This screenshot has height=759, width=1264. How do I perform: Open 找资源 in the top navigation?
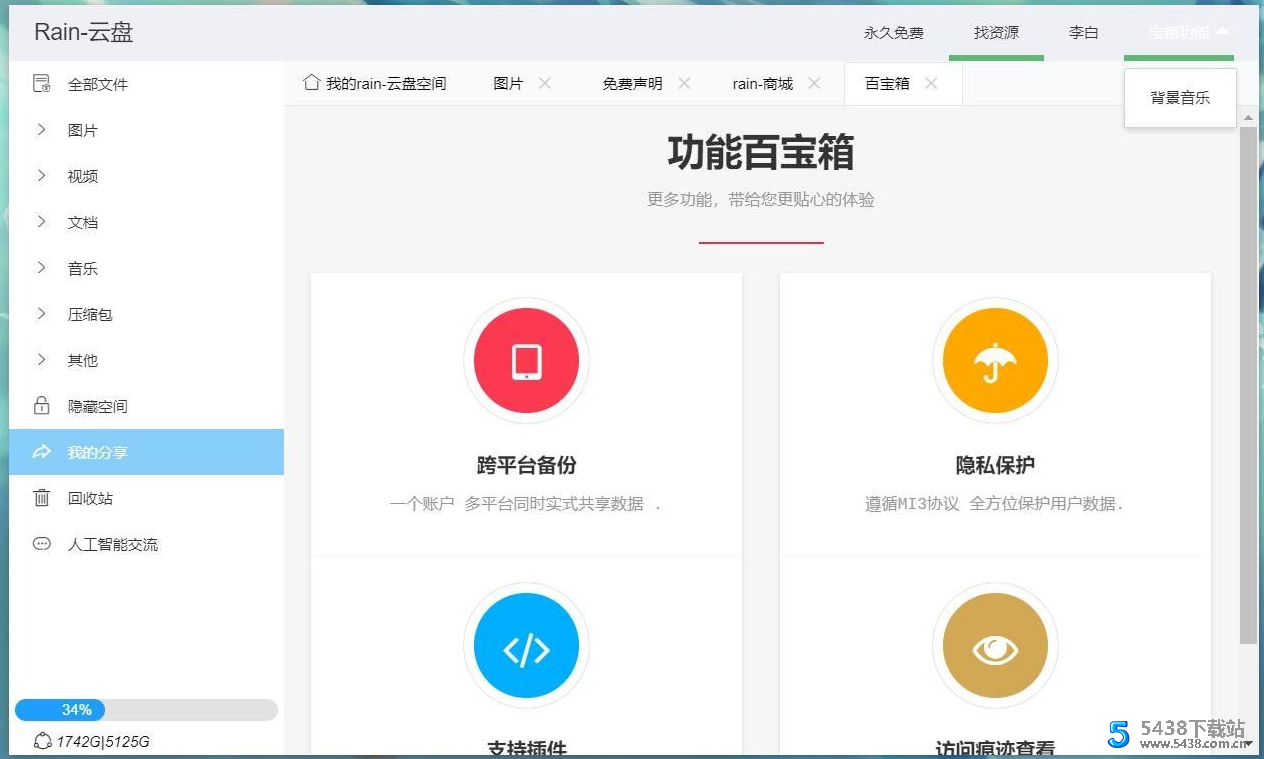pyautogui.click(x=996, y=32)
